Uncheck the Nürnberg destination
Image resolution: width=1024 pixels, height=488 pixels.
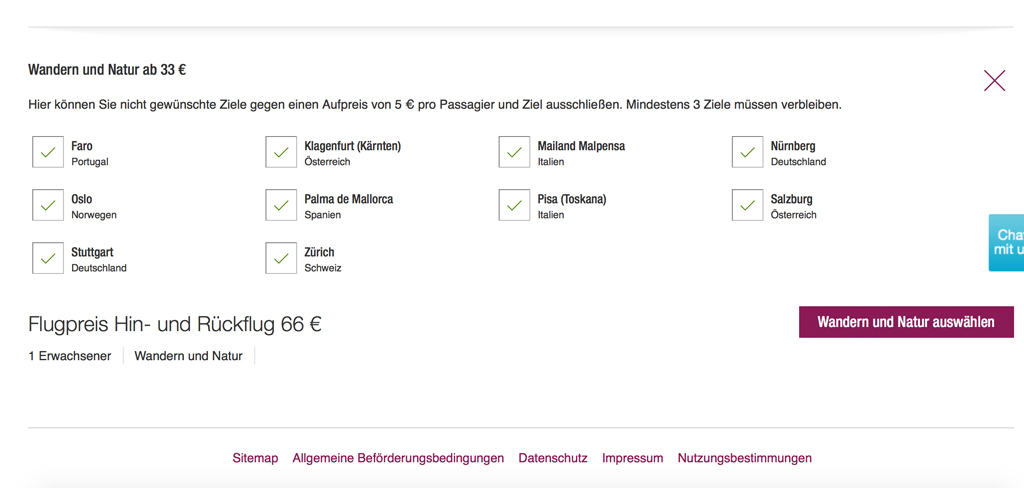click(747, 152)
